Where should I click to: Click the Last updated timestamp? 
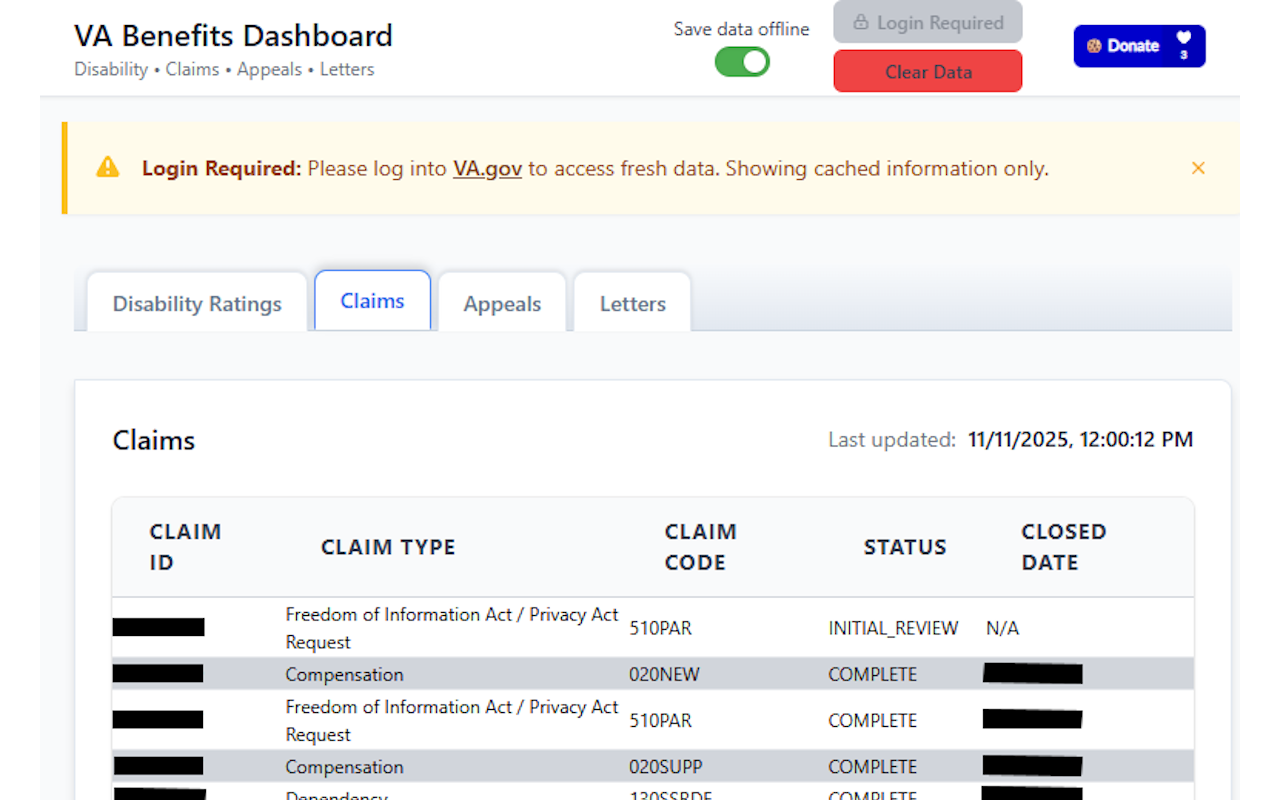[x=1080, y=439]
